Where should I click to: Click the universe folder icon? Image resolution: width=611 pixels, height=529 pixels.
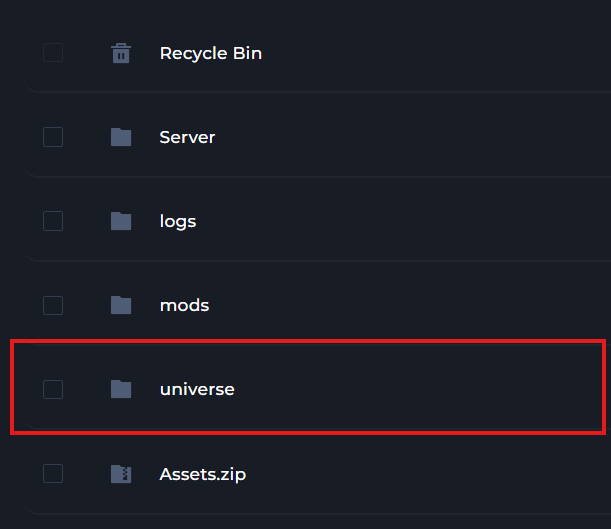click(x=121, y=389)
